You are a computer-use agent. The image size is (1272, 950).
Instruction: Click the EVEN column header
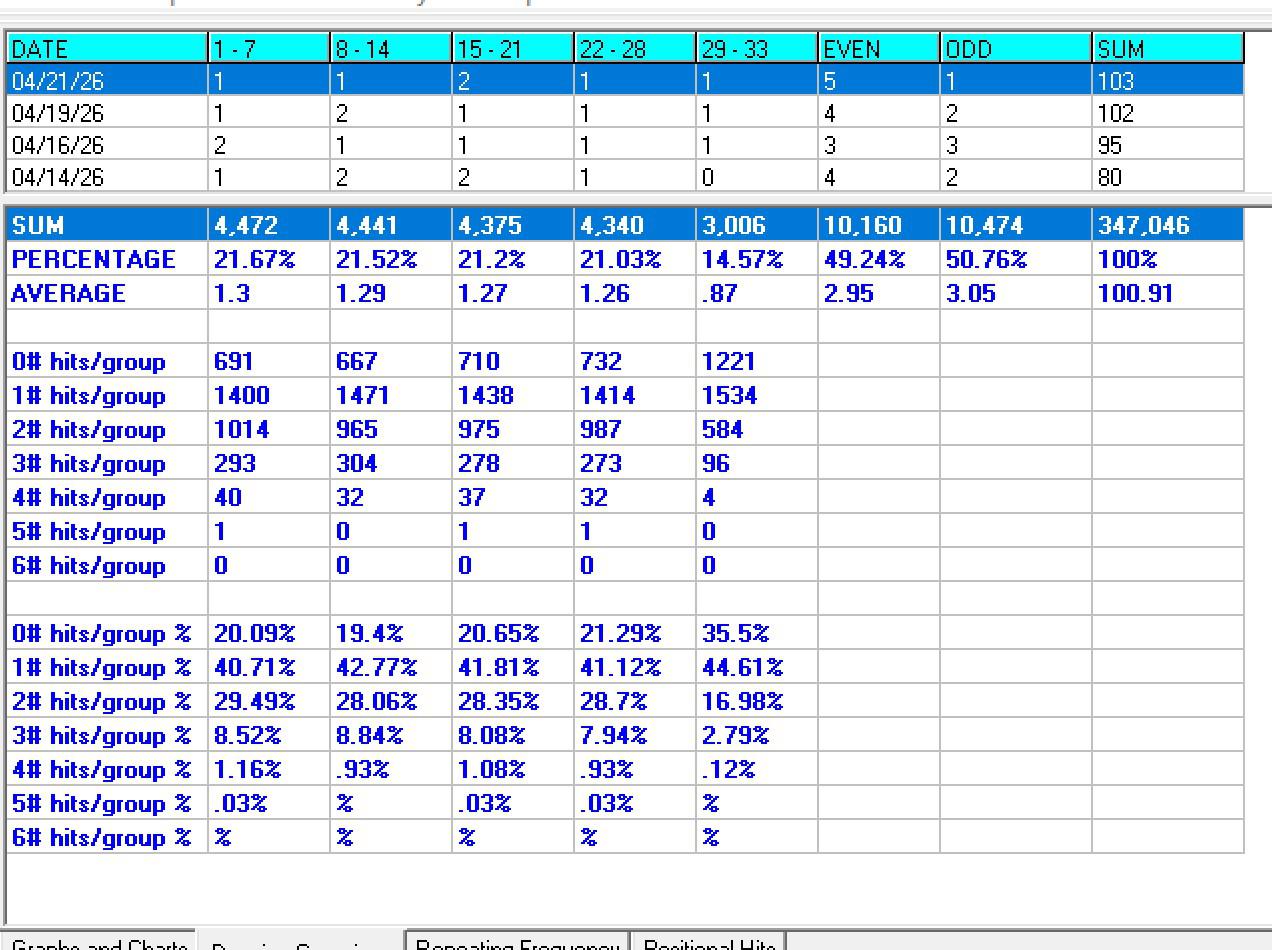(x=878, y=49)
